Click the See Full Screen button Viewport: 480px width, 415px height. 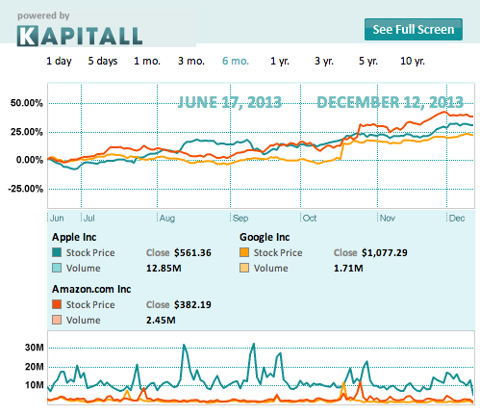click(413, 29)
